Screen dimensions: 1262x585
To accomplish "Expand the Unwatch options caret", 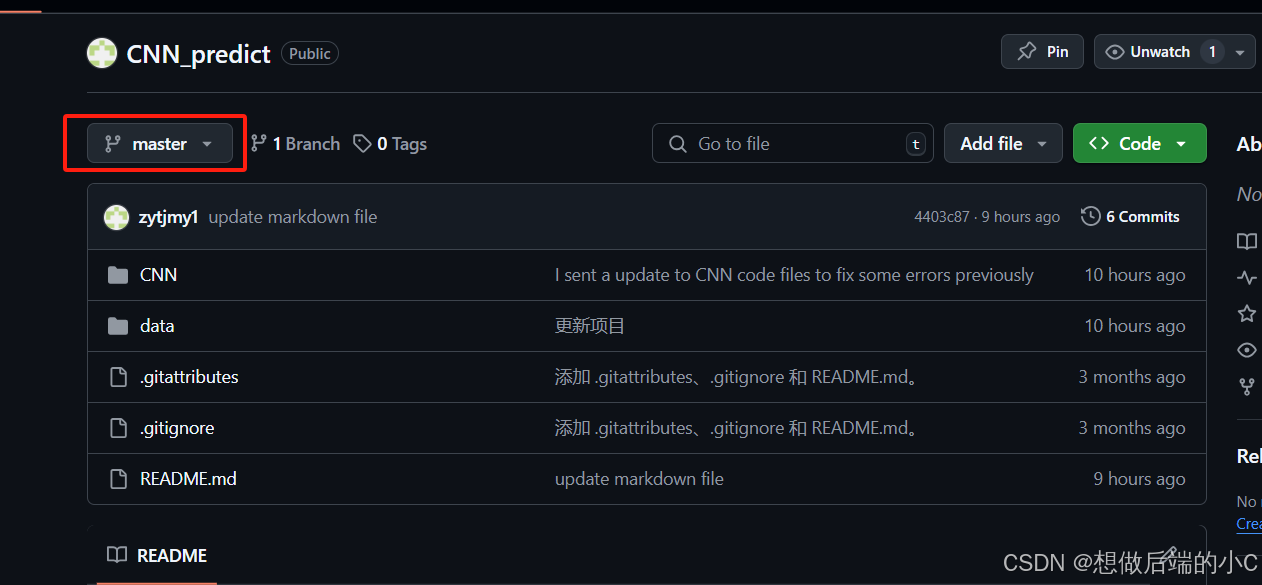I will coord(1241,52).
